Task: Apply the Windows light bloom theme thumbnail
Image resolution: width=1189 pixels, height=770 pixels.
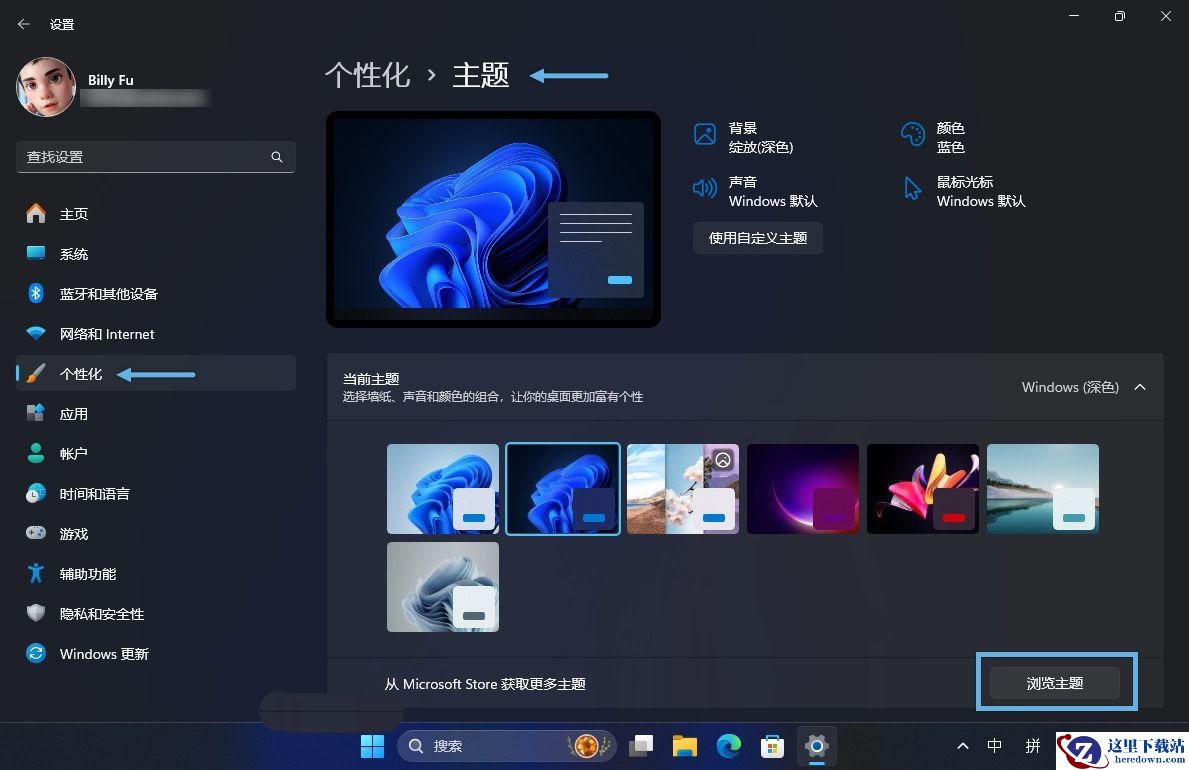Action: [x=443, y=489]
